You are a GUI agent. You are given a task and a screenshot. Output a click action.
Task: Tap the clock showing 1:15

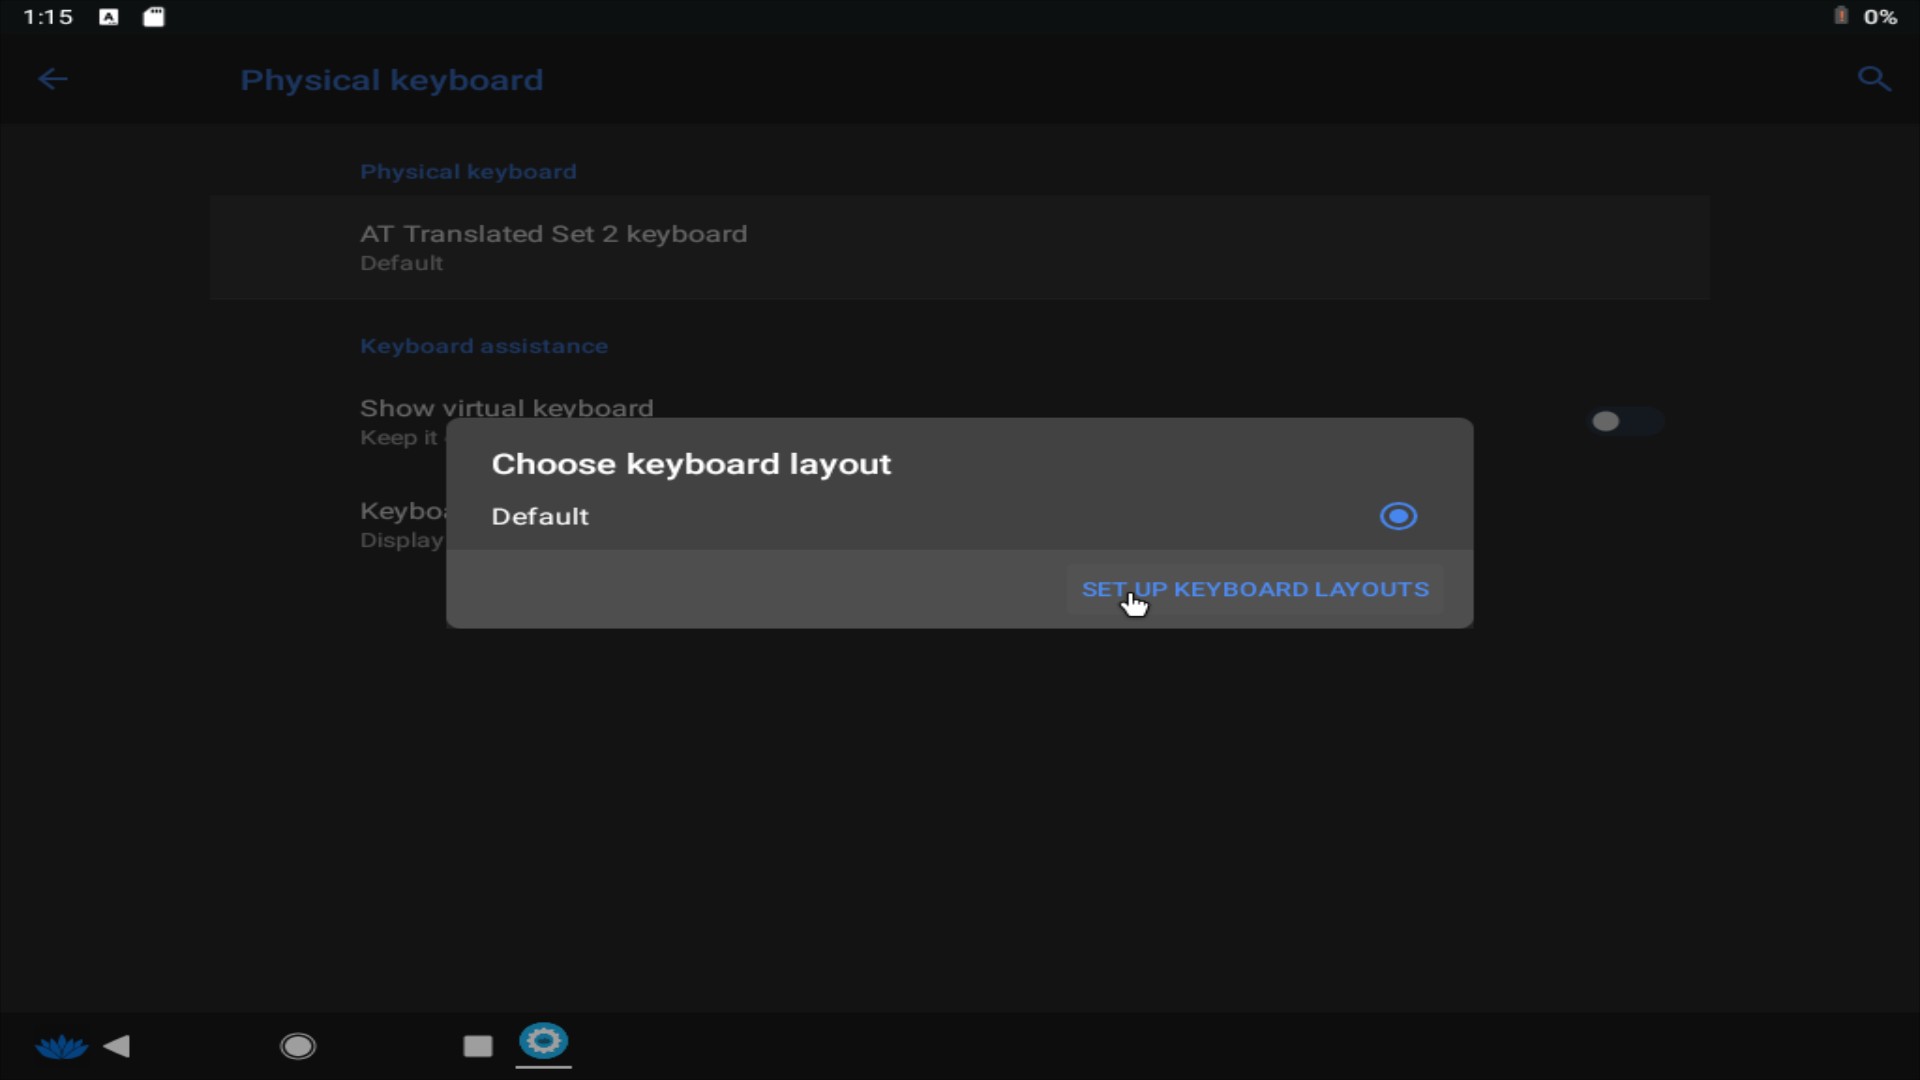coord(48,17)
